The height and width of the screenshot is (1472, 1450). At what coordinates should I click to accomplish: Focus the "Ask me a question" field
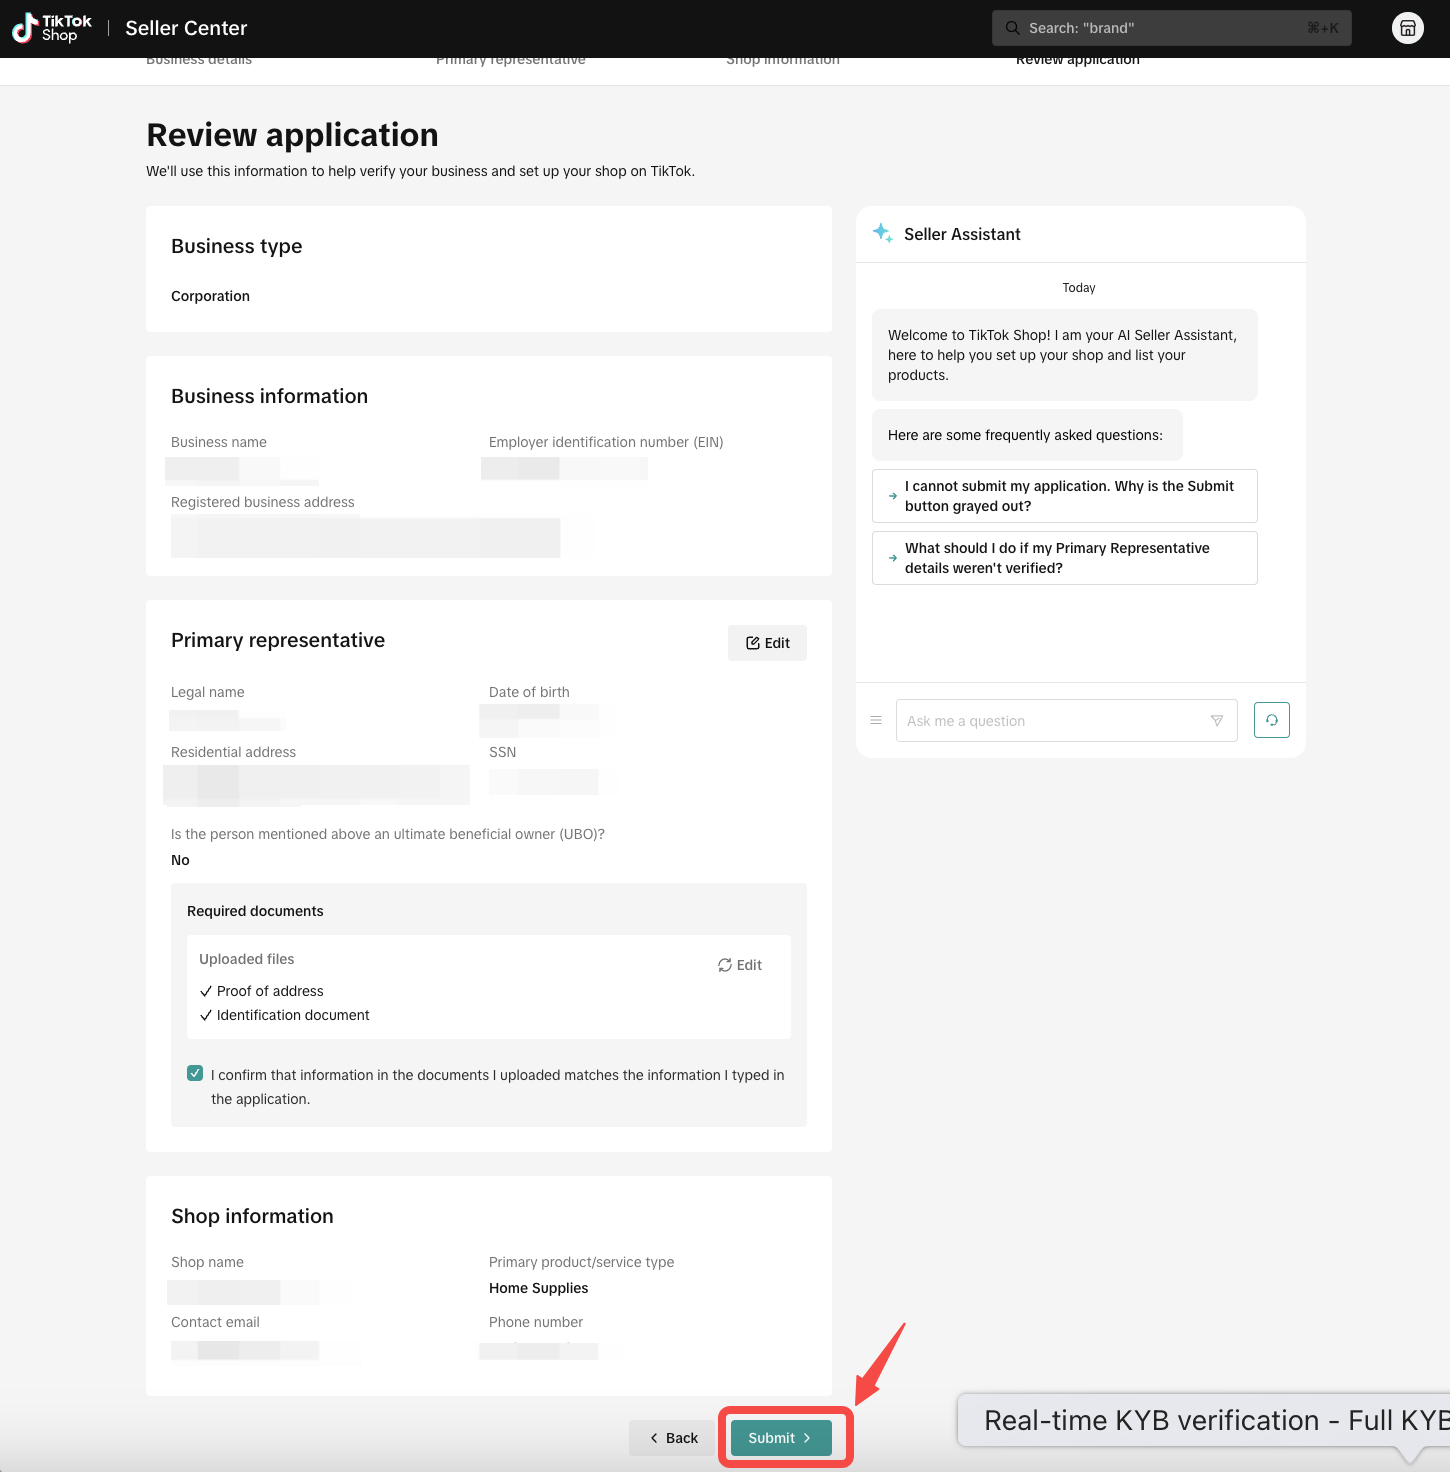[x=1055, y=721]
